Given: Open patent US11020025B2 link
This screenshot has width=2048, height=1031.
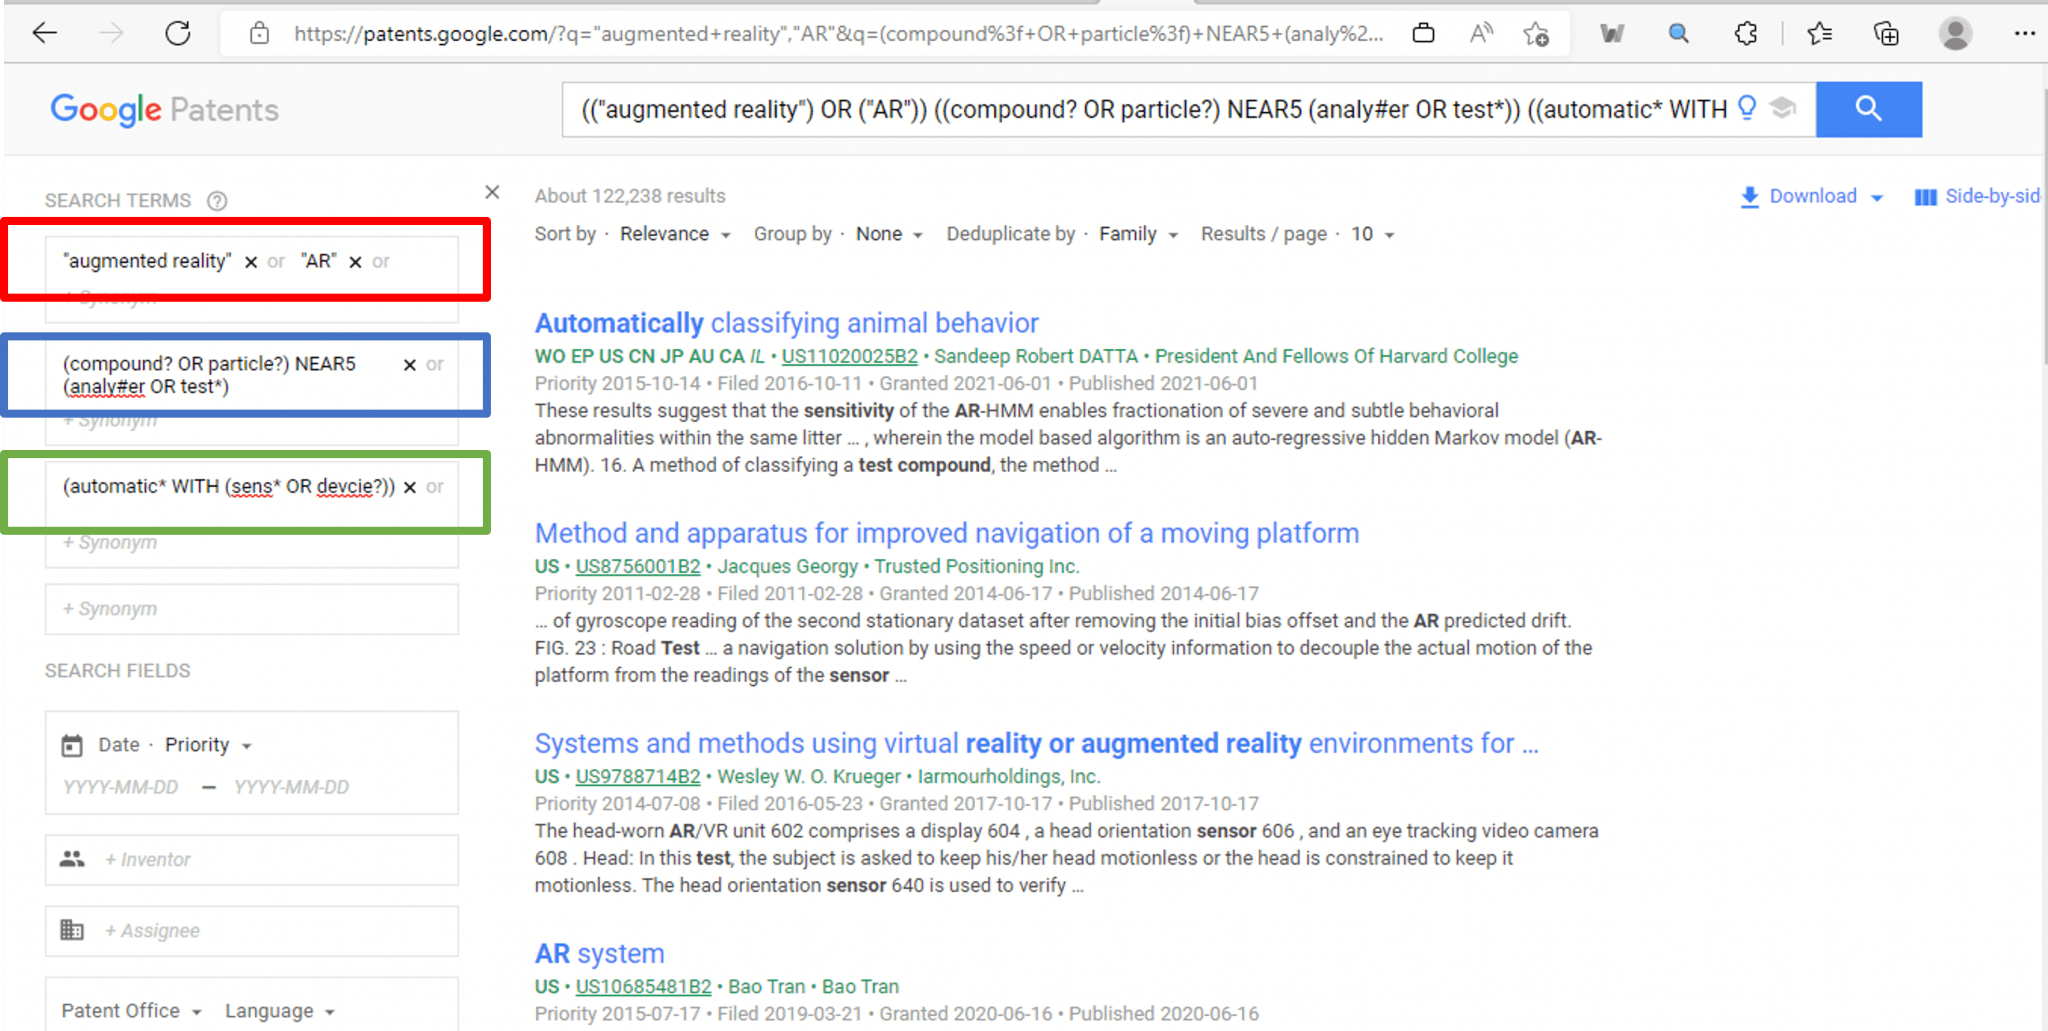Looking at the screenshot, I should point(849,356).
